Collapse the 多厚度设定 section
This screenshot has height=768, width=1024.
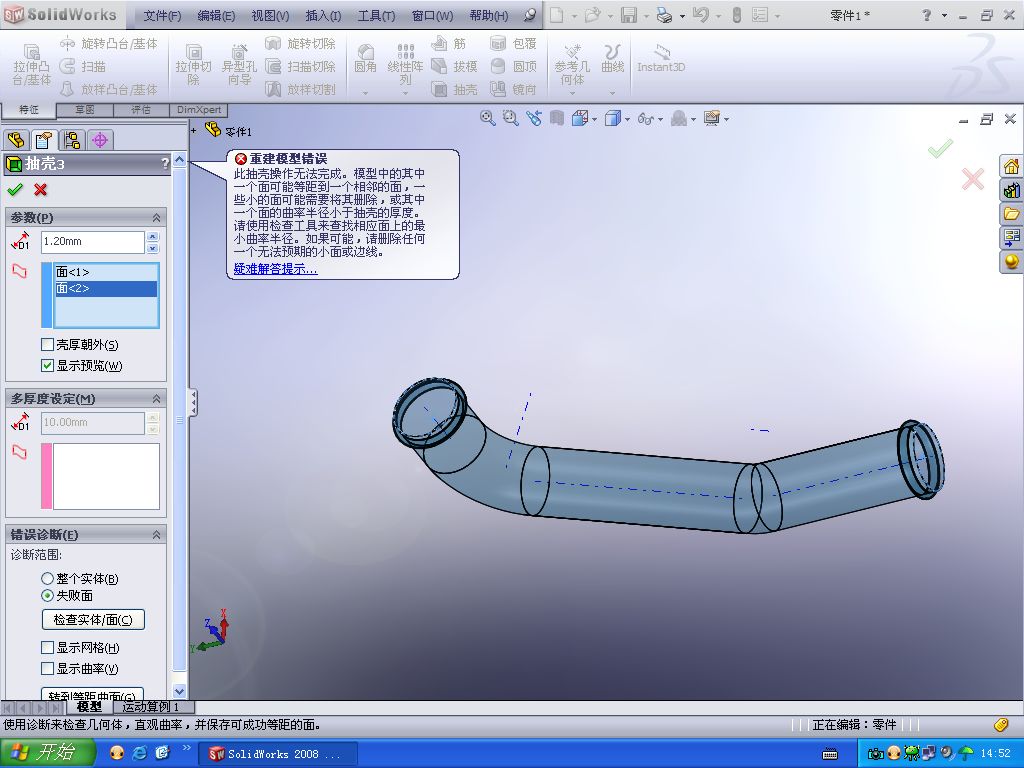[156, 398]
